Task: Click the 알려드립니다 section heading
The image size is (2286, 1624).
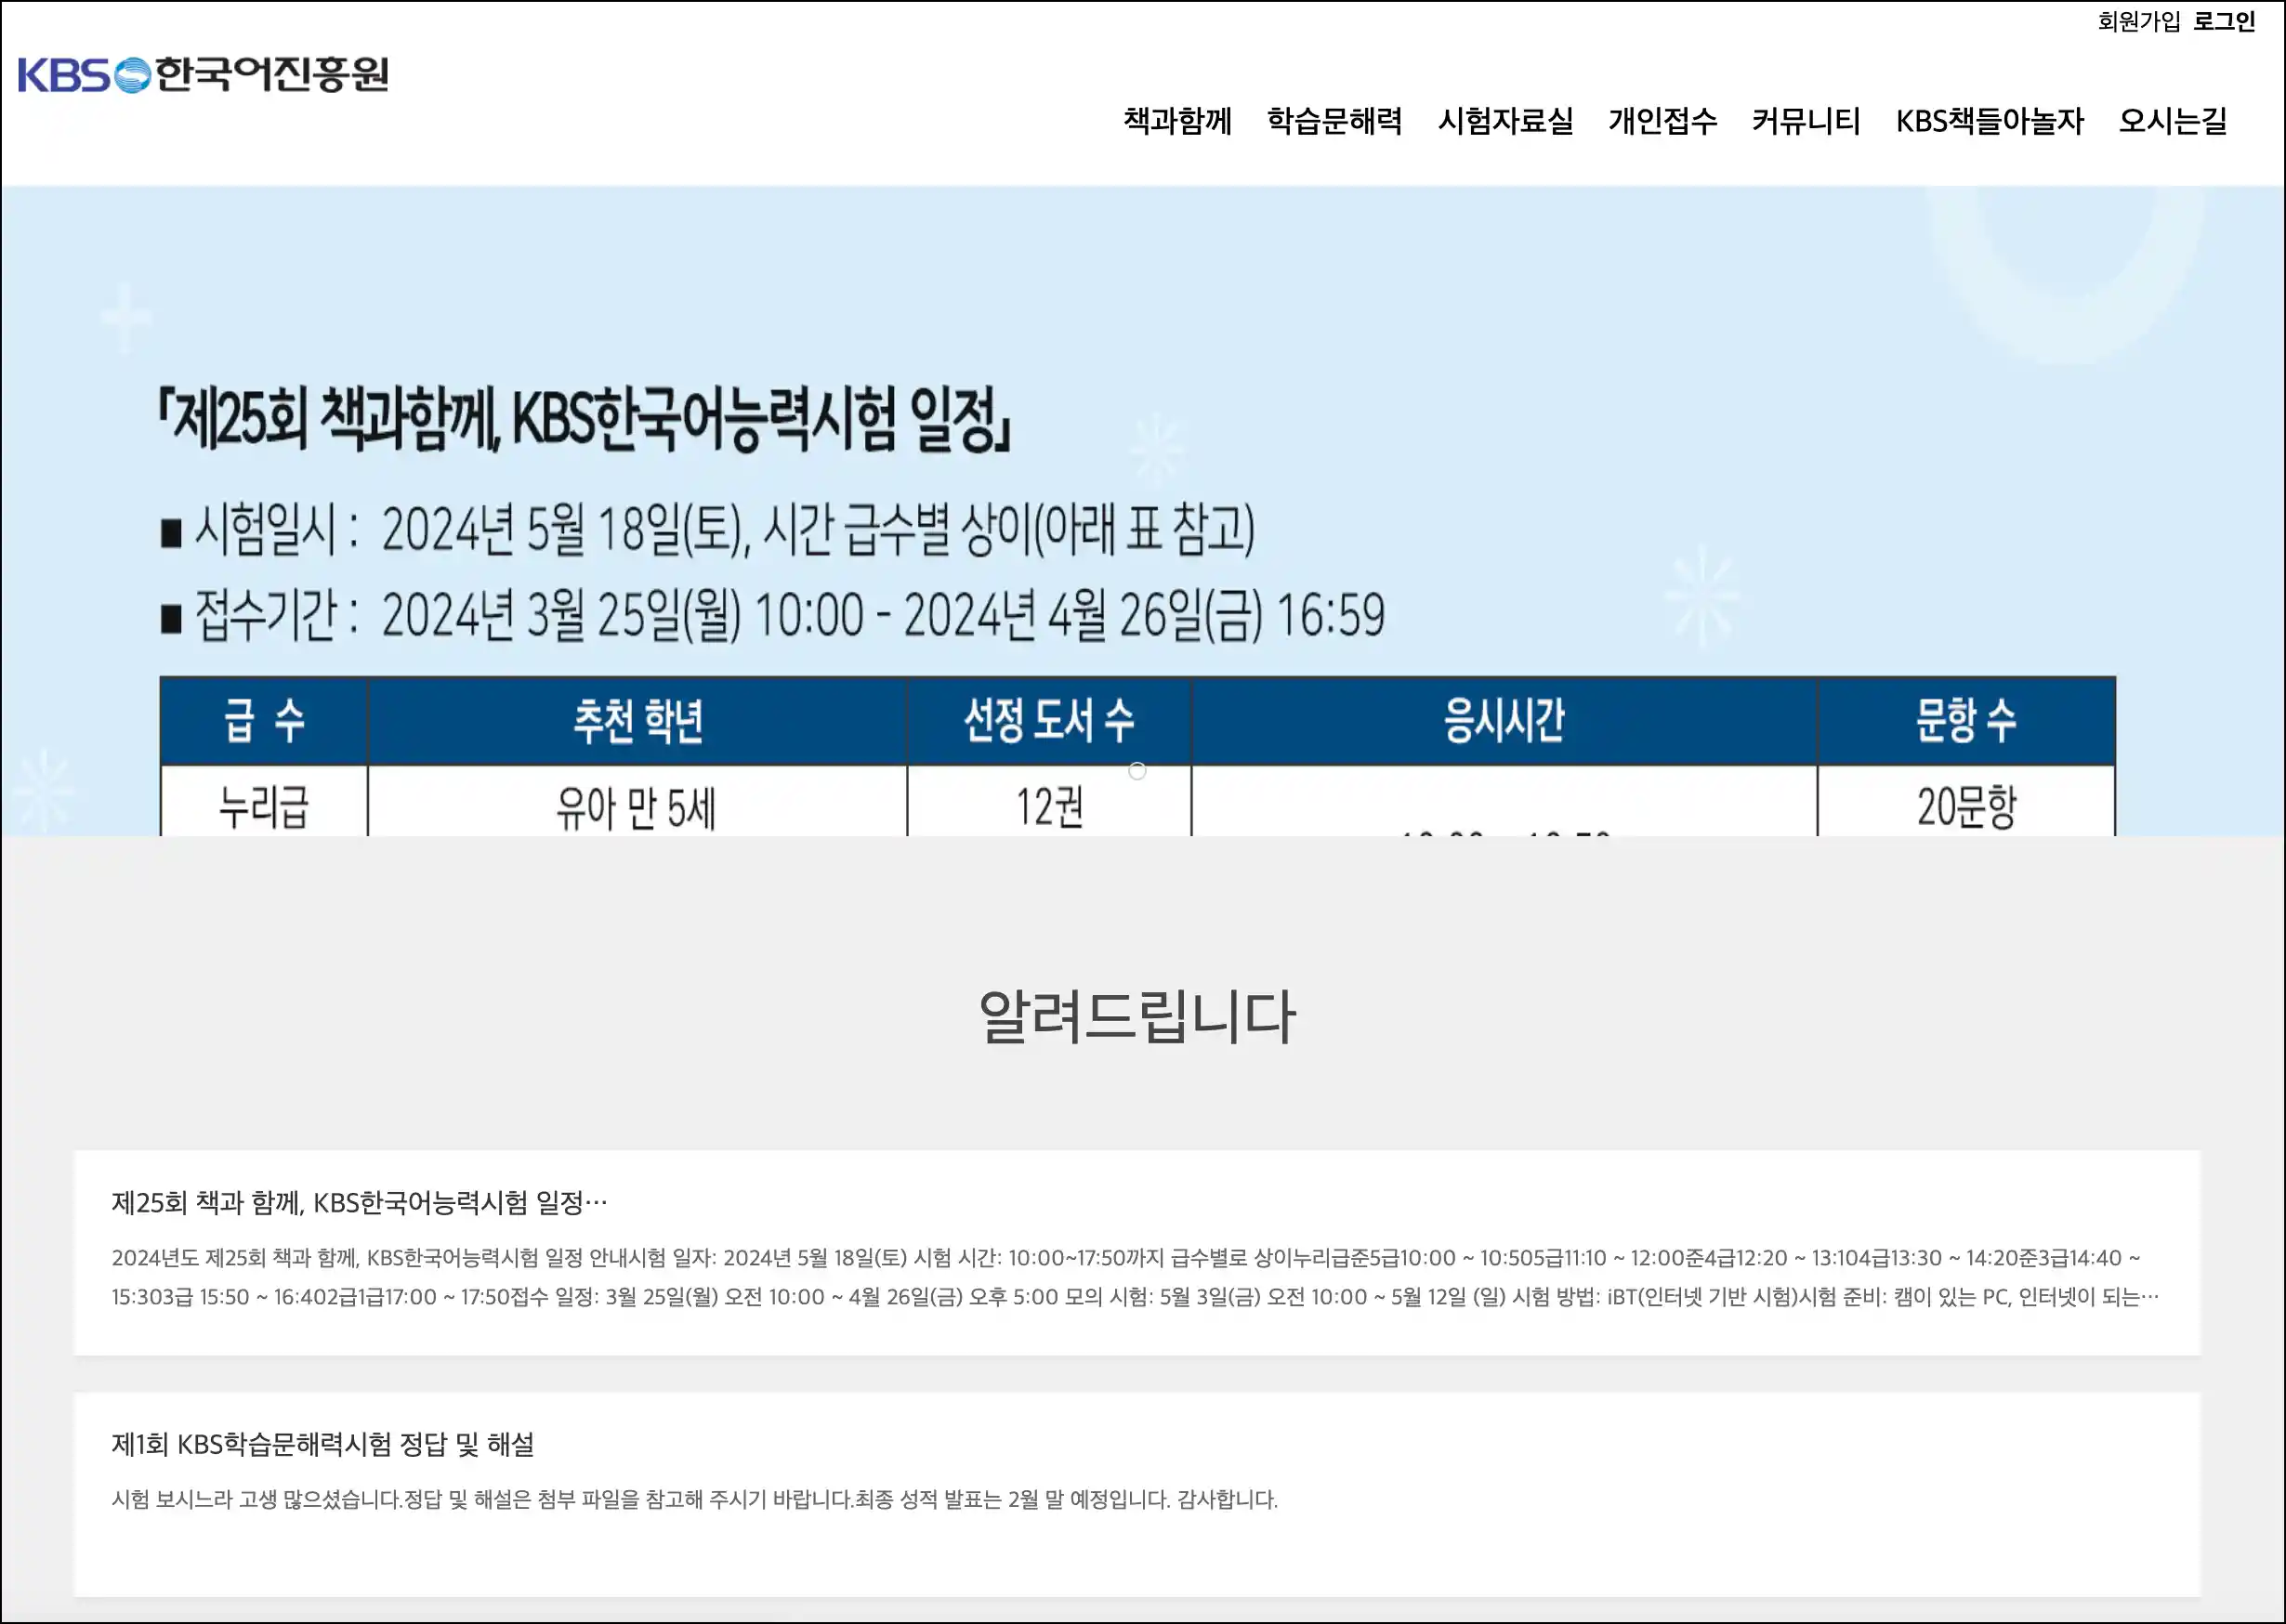Action: point(1137,1017)
